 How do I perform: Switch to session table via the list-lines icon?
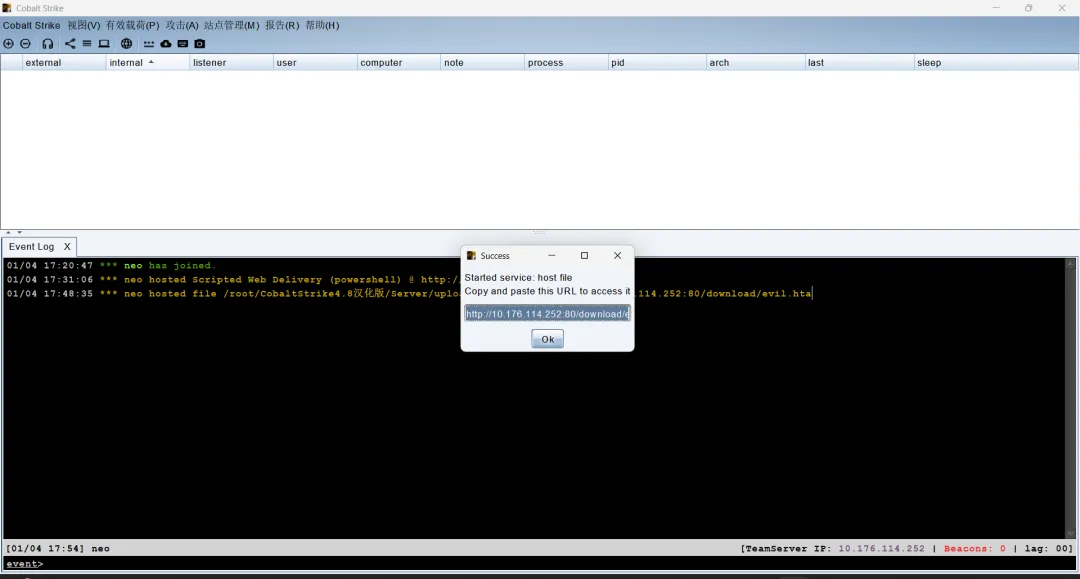87,43
